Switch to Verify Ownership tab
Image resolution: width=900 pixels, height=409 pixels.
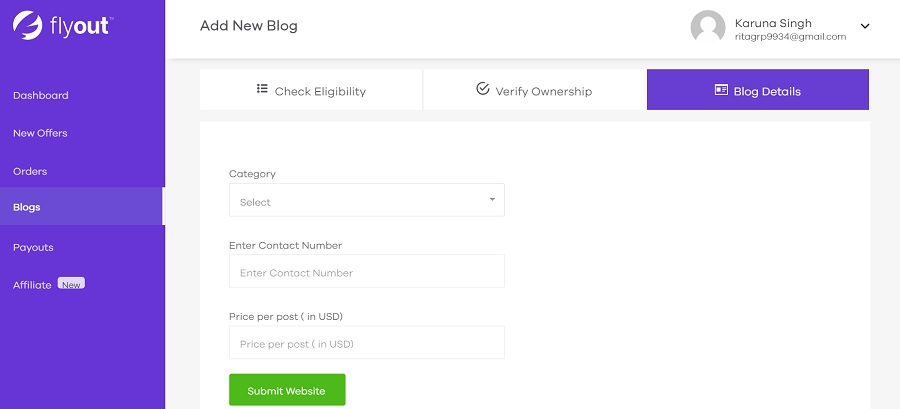click(x=534, y=90)
